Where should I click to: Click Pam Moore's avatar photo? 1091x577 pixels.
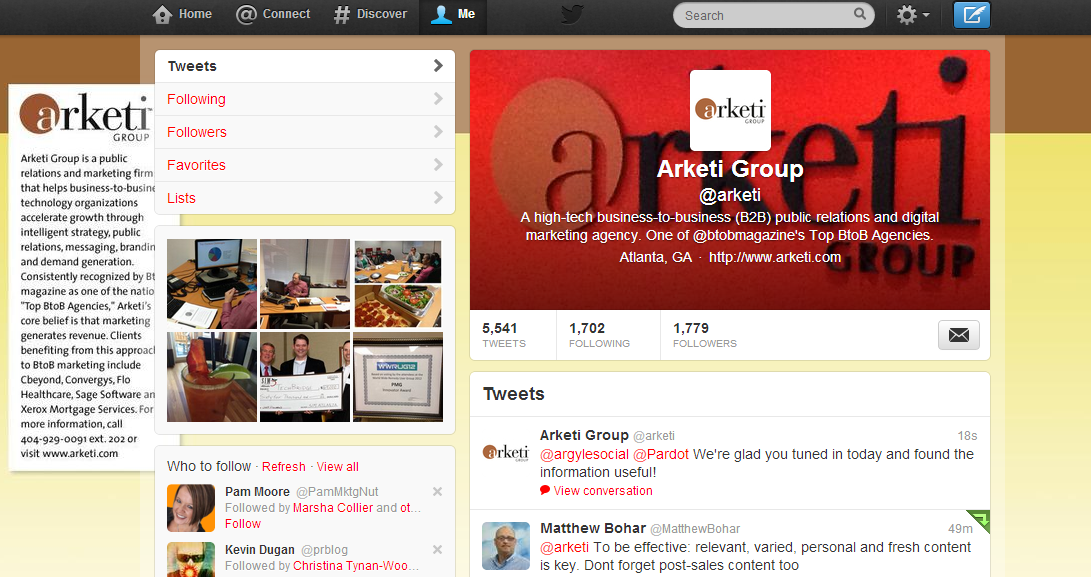(191, 508)
